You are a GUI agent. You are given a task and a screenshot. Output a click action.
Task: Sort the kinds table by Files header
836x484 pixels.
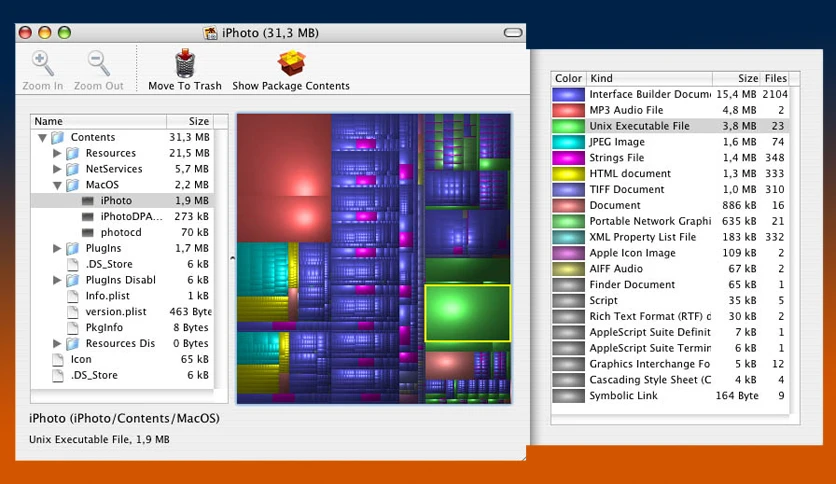click(775, 78)
